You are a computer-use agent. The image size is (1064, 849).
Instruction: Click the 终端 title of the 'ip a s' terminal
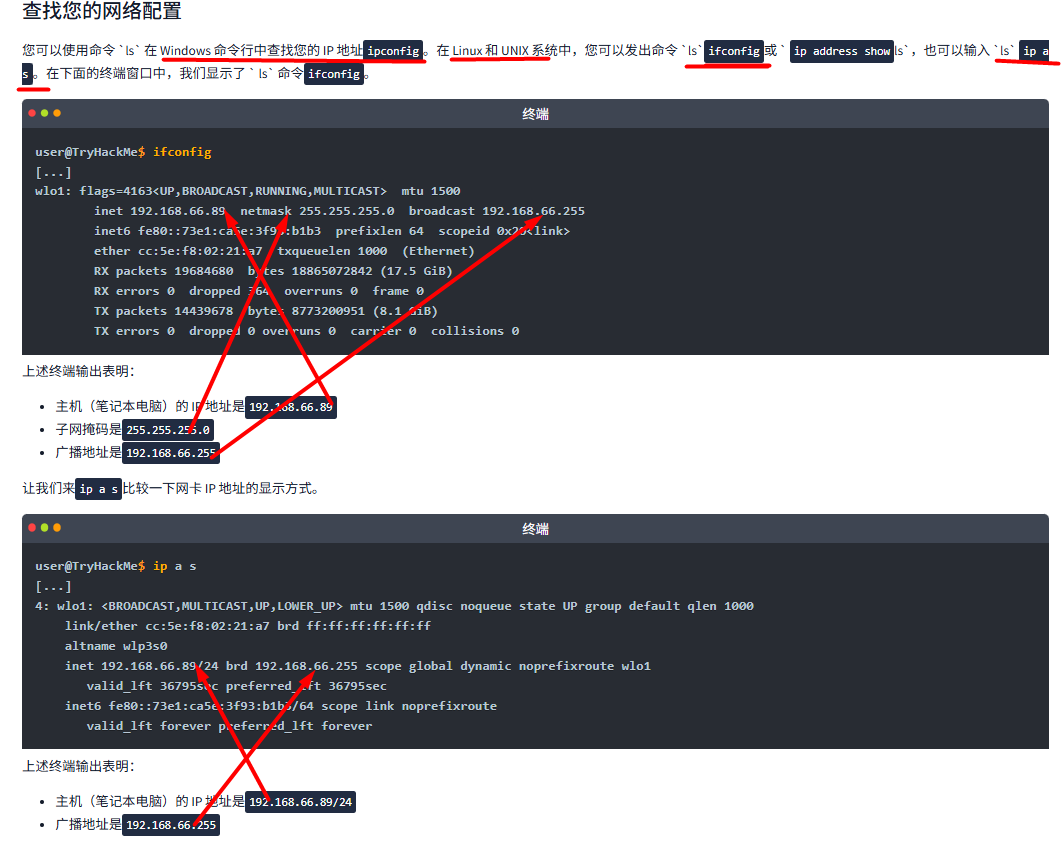point(535,529)
